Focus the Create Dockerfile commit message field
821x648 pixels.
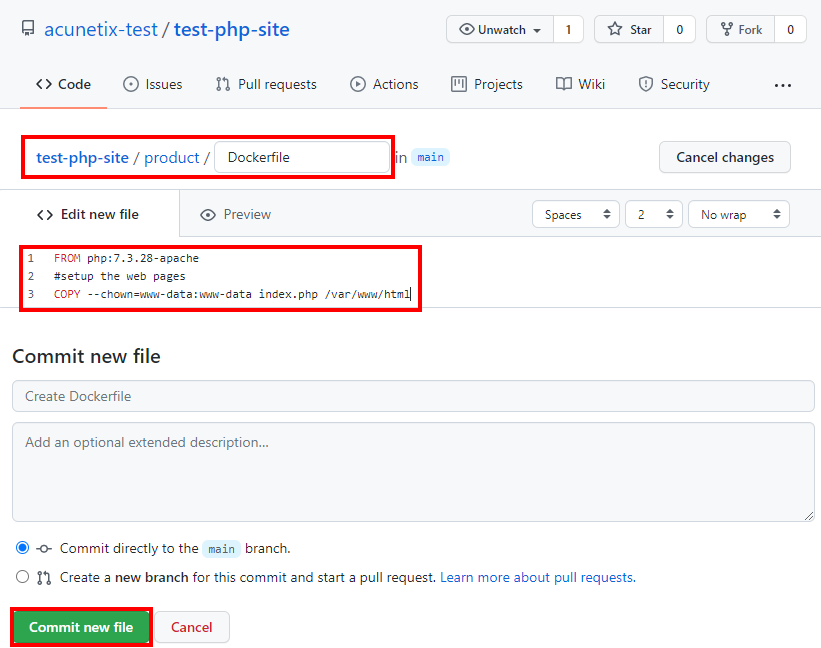click(413, 396)
